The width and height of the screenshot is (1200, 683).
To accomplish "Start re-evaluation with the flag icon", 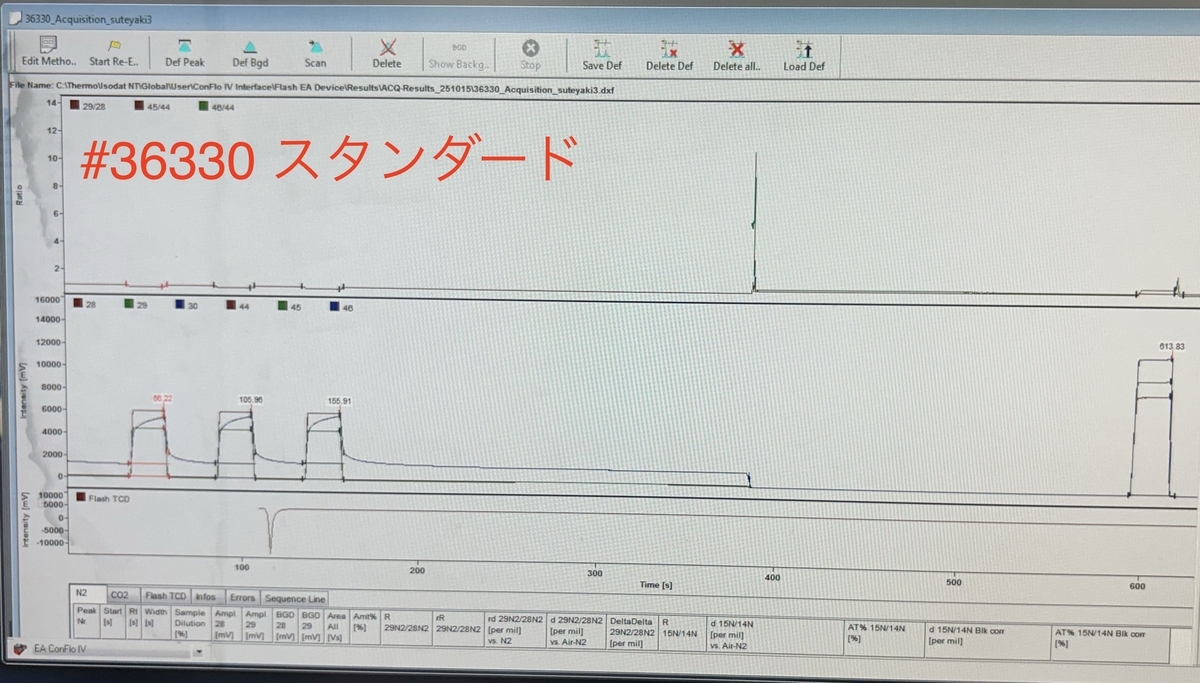I will pos(114,52).
